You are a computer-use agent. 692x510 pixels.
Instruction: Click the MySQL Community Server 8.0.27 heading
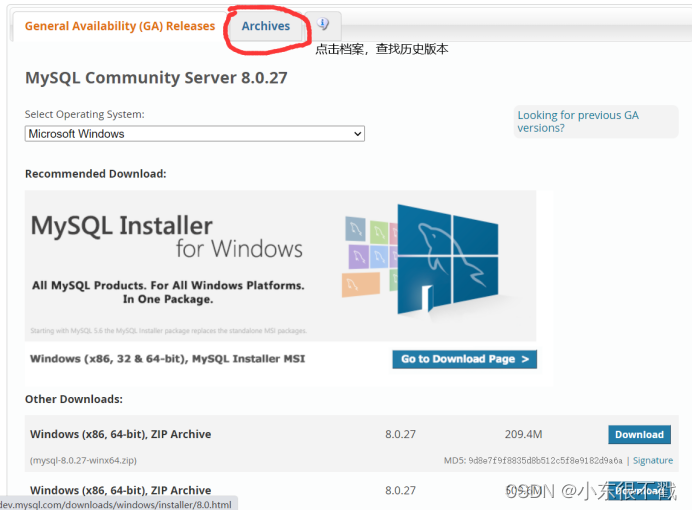coord(156,78)
